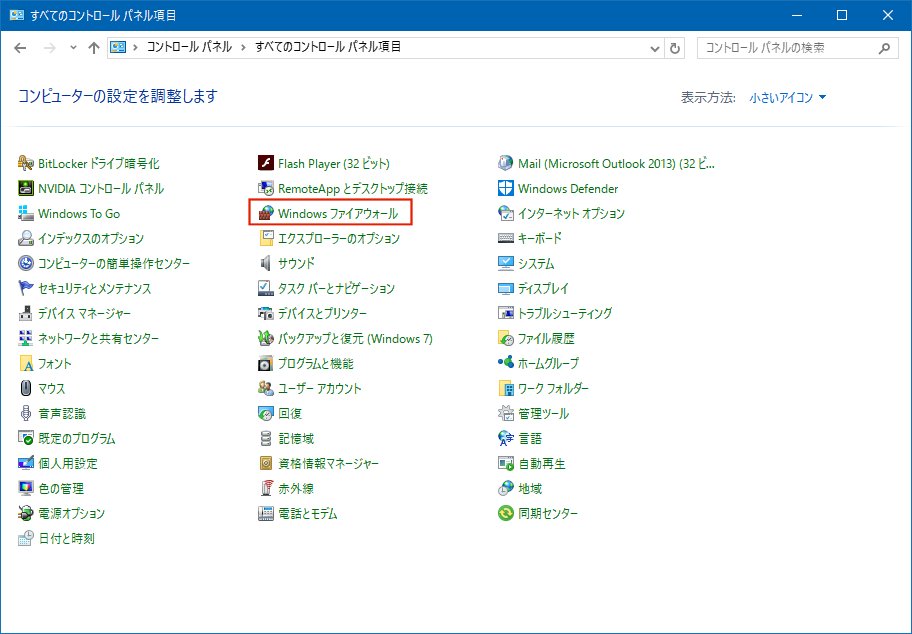Click the インデックスのオプション icon

pos(26,238)
